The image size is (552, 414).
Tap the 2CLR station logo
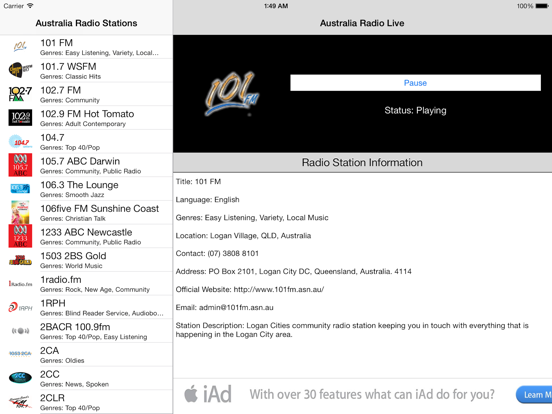click(20, 401)
